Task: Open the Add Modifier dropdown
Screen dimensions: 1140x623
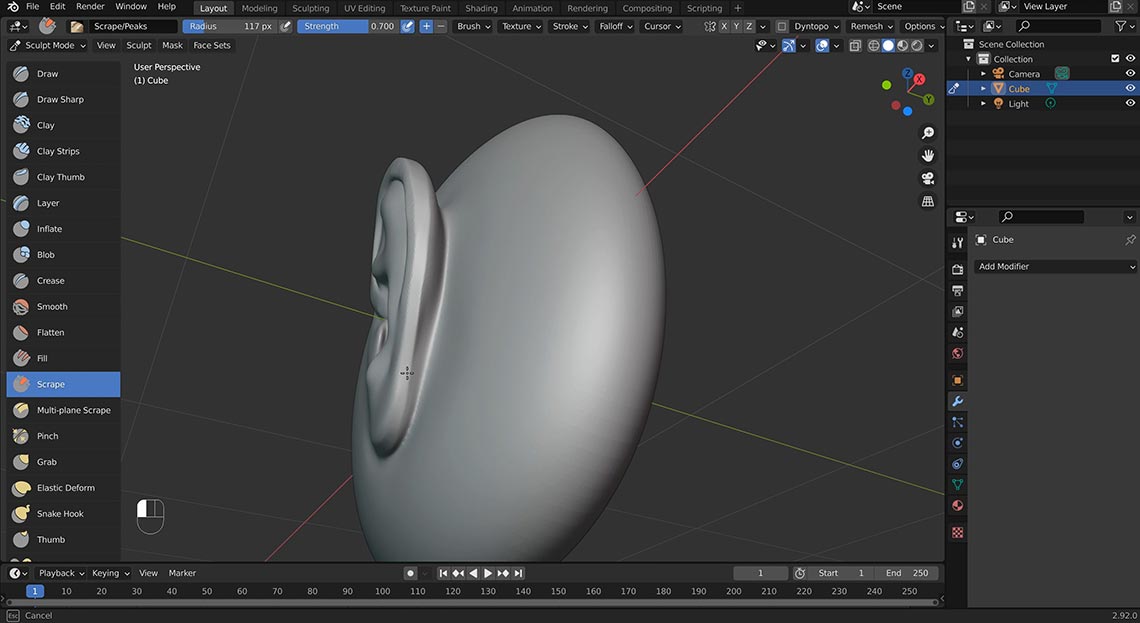Action: point(1055,267)
